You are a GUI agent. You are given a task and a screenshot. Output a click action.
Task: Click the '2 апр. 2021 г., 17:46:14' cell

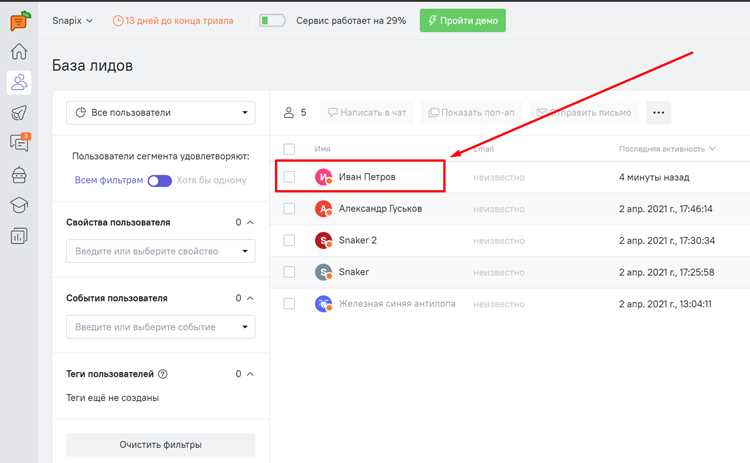pos(665,209)
